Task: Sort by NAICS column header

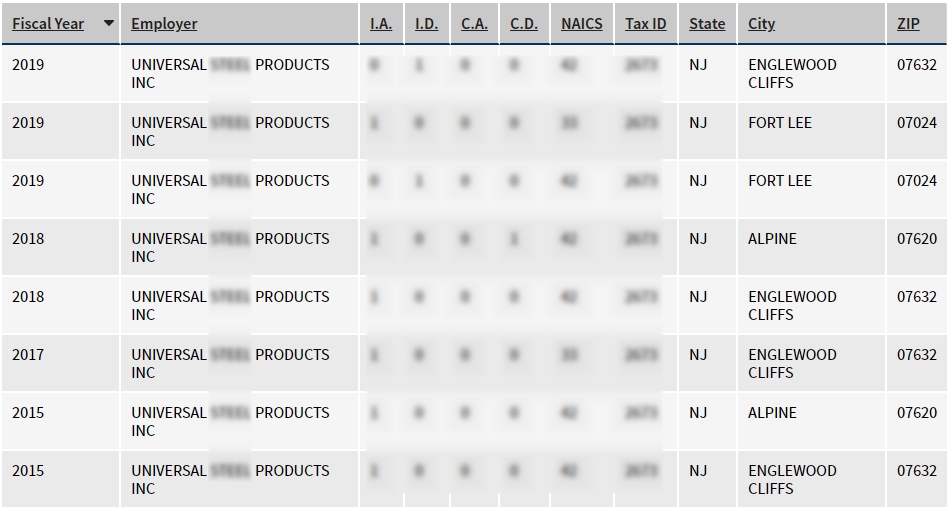Action: tap(582, 23)
